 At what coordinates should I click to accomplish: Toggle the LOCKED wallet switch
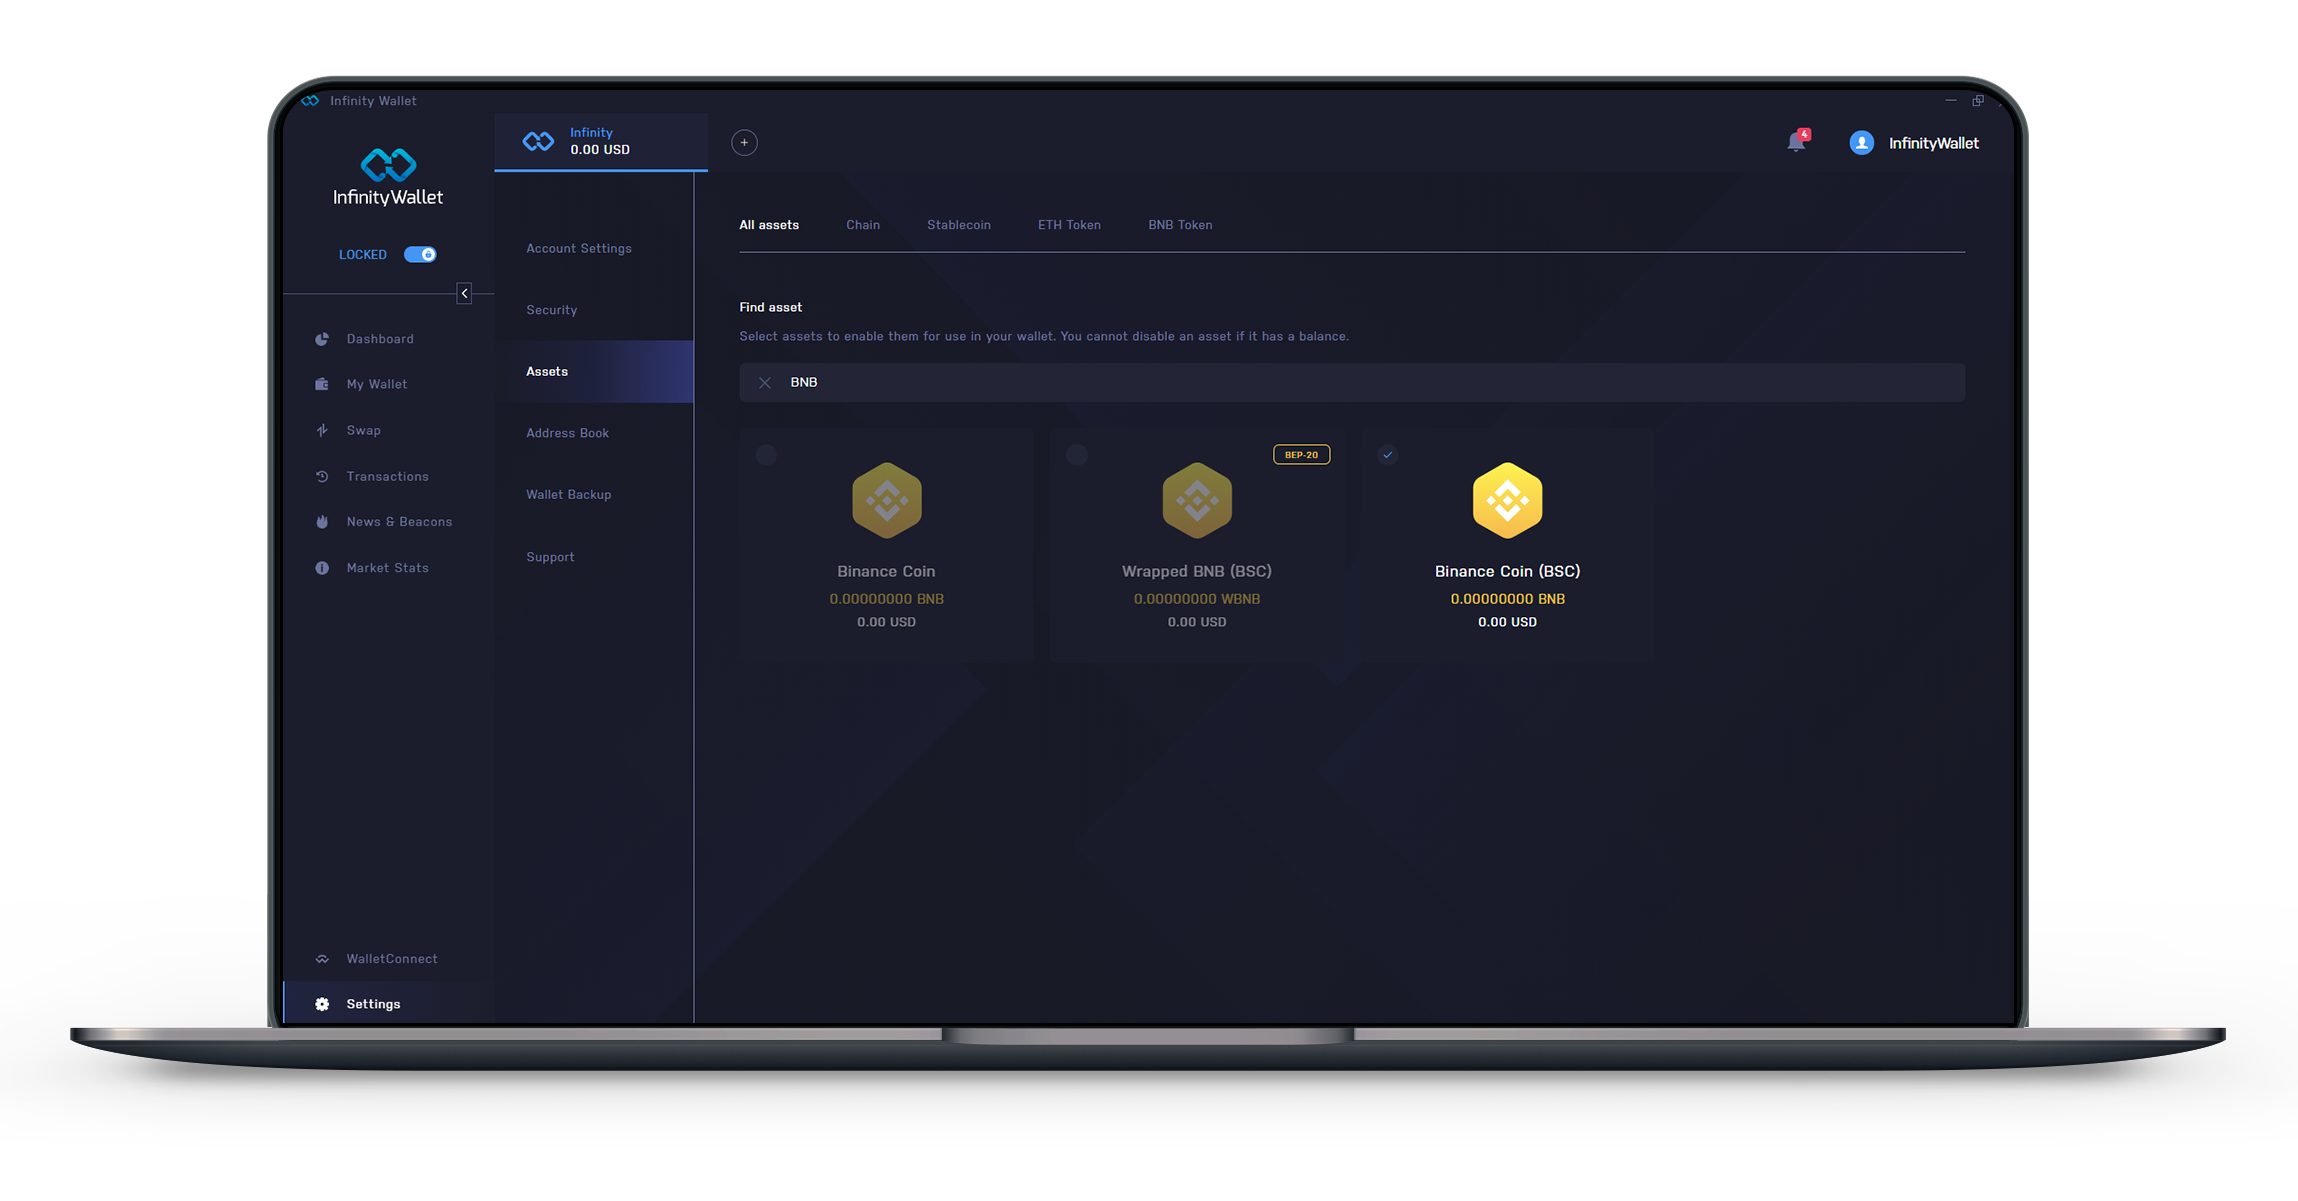point(423,252)
